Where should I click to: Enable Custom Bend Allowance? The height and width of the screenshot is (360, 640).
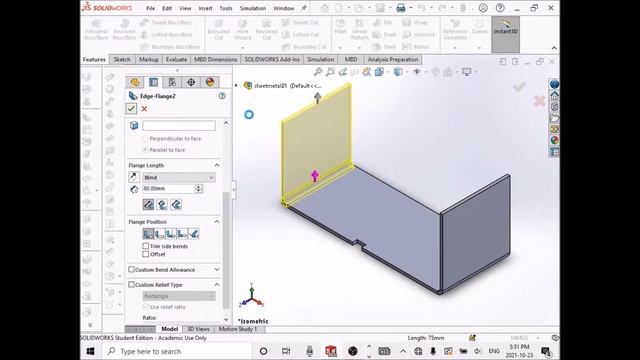click(131, 269)
